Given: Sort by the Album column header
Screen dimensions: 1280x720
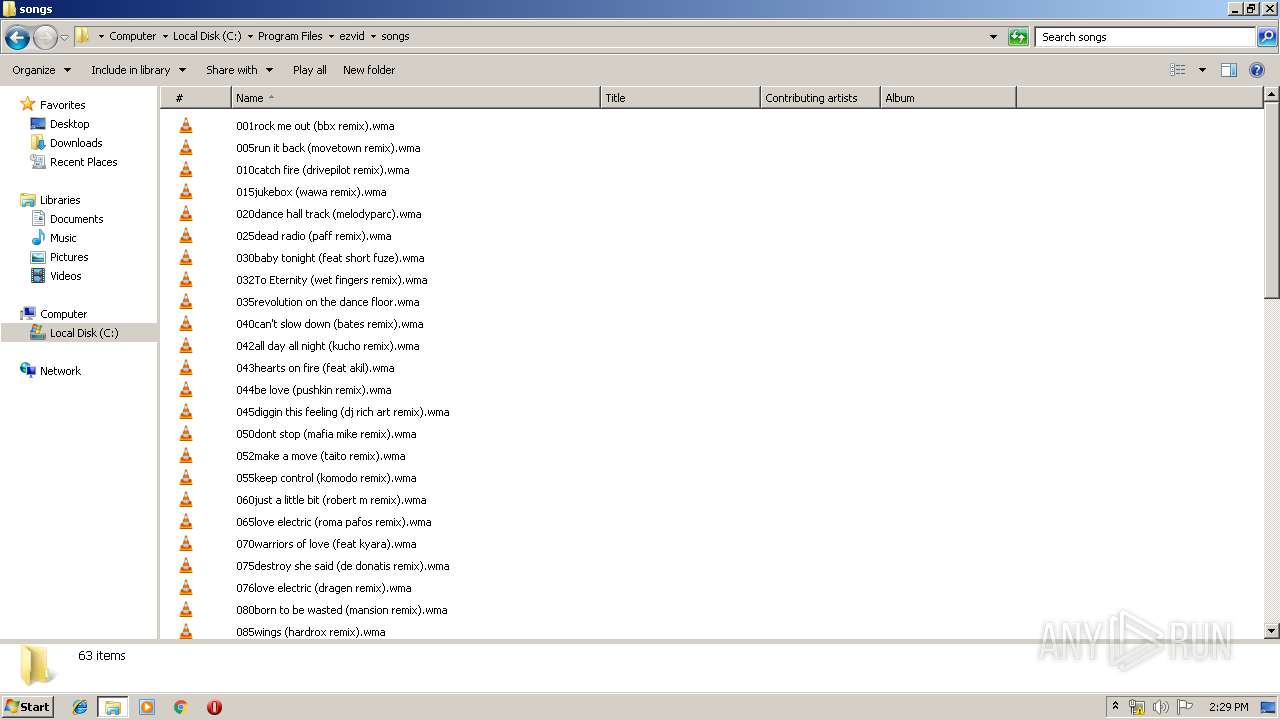Looking at the screenshot, I should tap(948, 98).
